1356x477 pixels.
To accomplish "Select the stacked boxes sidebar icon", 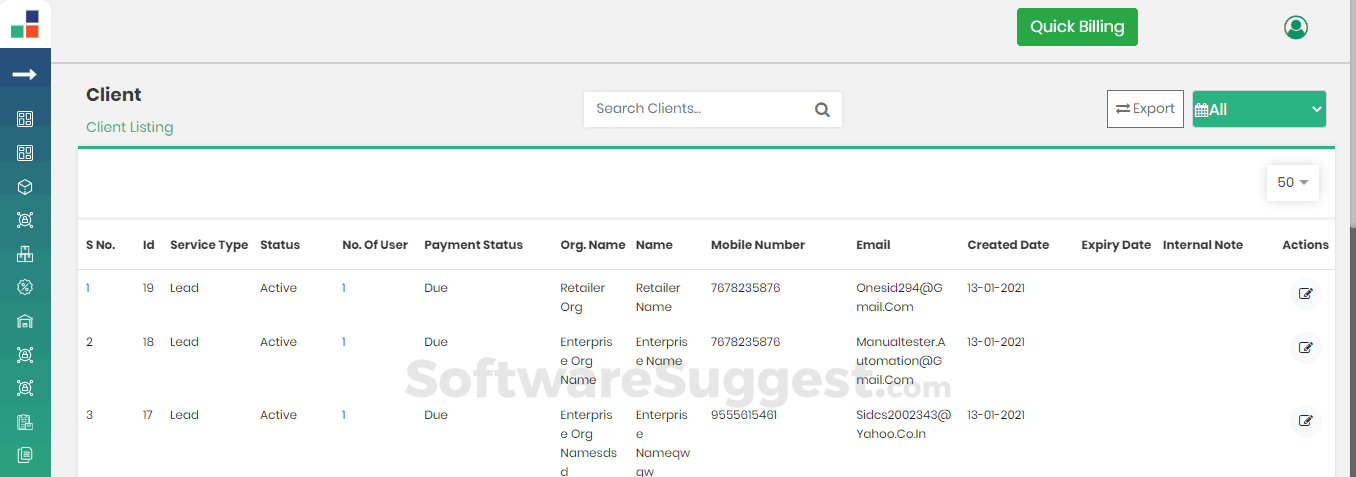I will pos(25,254).
